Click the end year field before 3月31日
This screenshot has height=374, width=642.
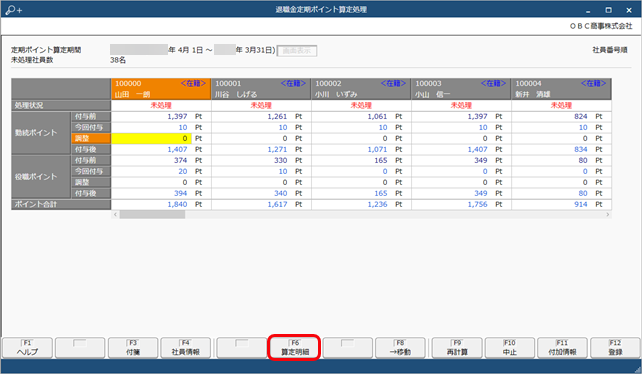point(224,50)
